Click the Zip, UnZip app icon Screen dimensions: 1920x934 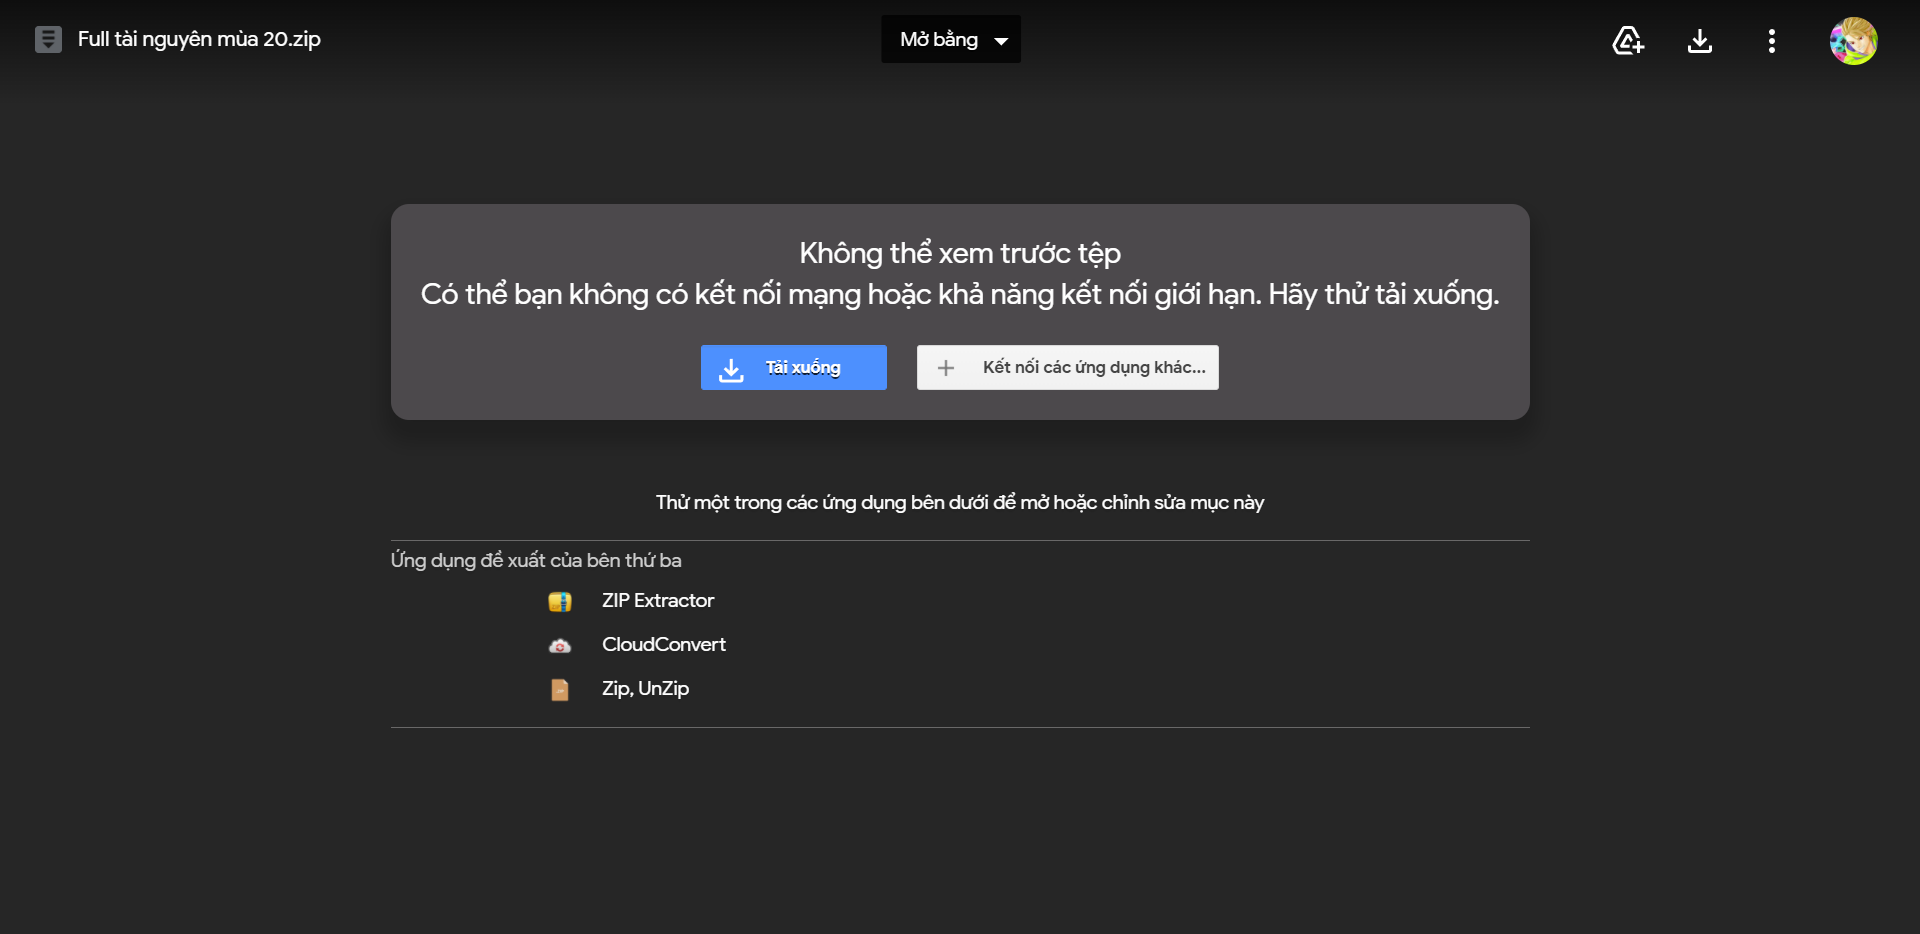pos(560,690)
